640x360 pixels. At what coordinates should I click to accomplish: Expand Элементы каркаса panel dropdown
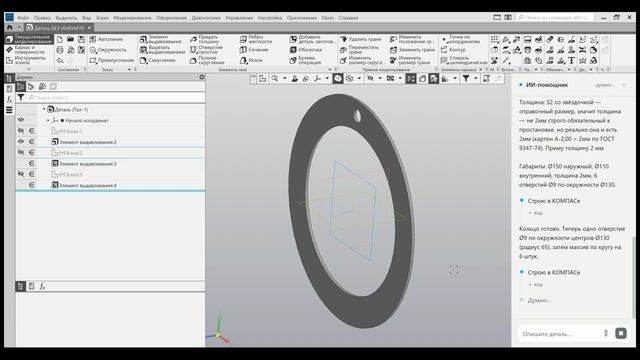click(x=480, y=69)
